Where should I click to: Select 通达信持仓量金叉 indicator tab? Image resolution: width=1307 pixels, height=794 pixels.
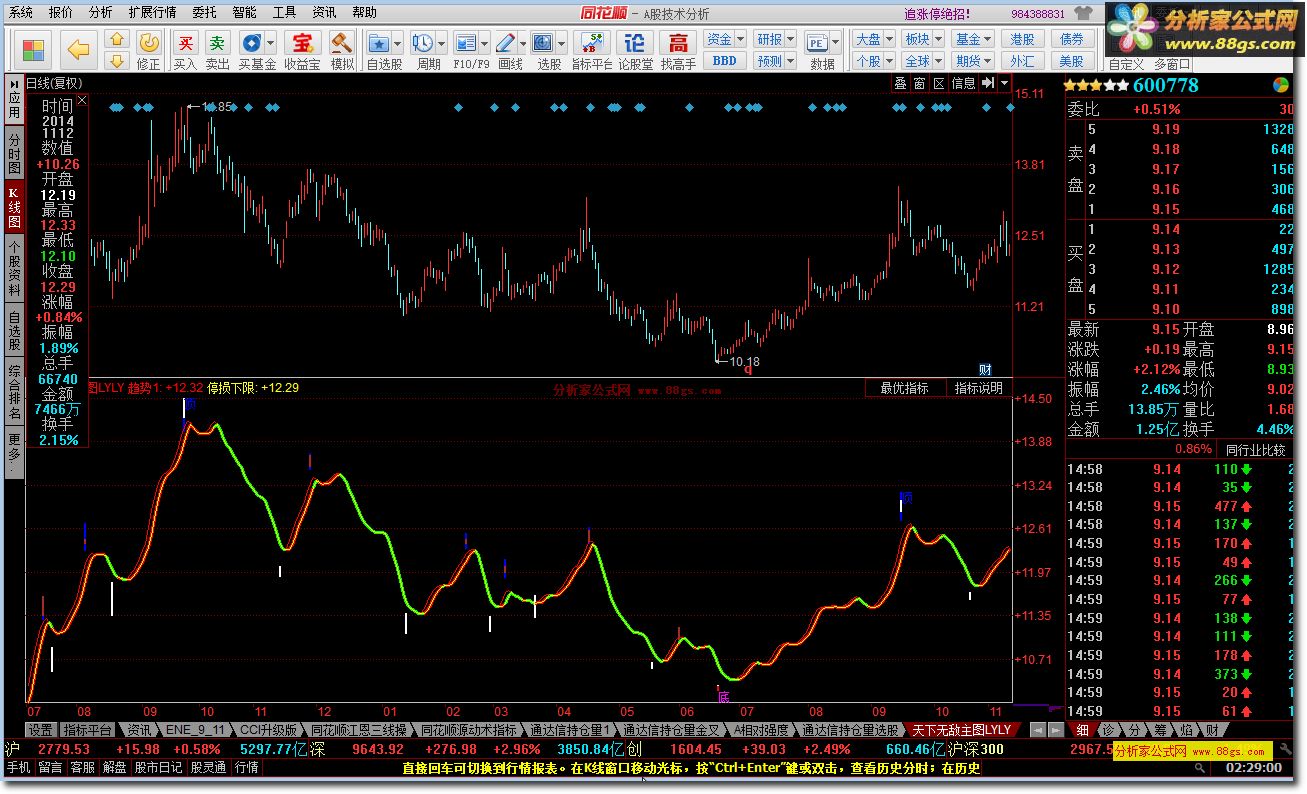click(670, 730)
